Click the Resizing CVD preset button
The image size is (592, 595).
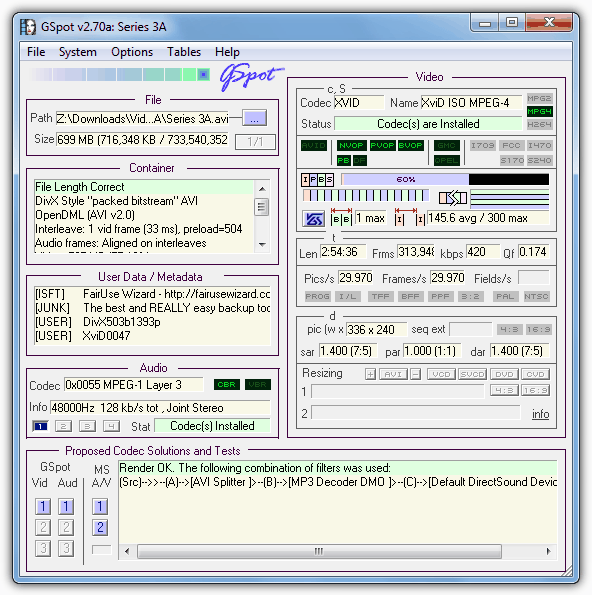tap(535, 374)
